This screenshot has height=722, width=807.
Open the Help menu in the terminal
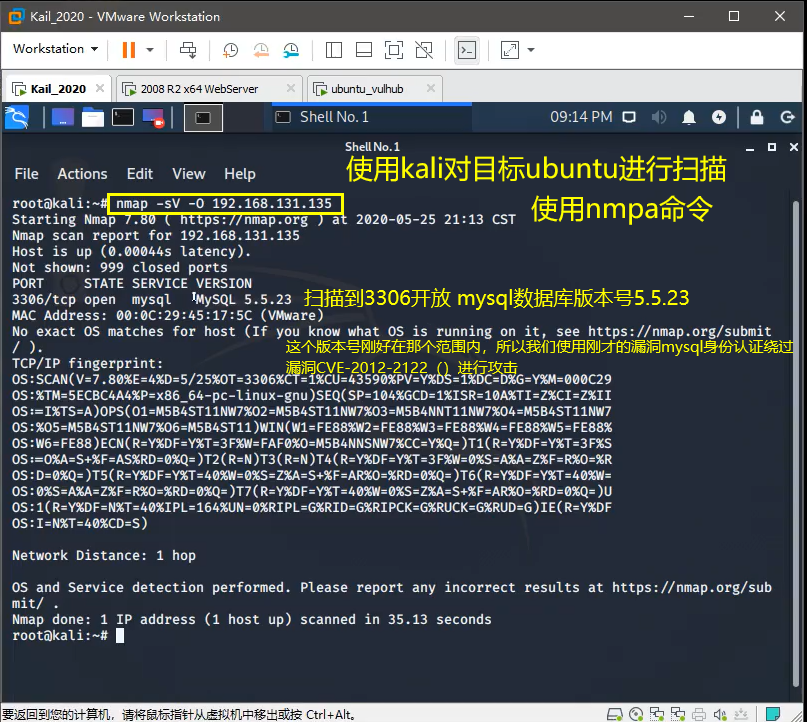[239, 174]
